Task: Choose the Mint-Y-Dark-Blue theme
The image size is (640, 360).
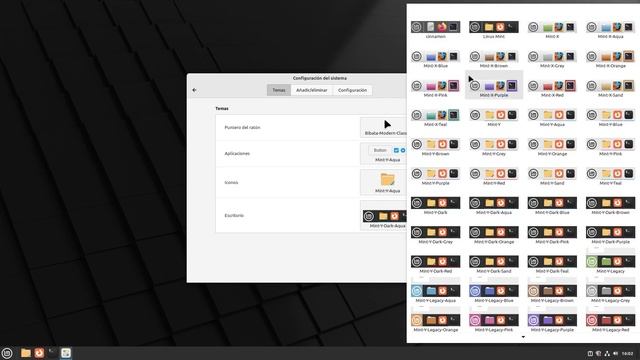Action: pyautogui.click(x=552, y=206)
